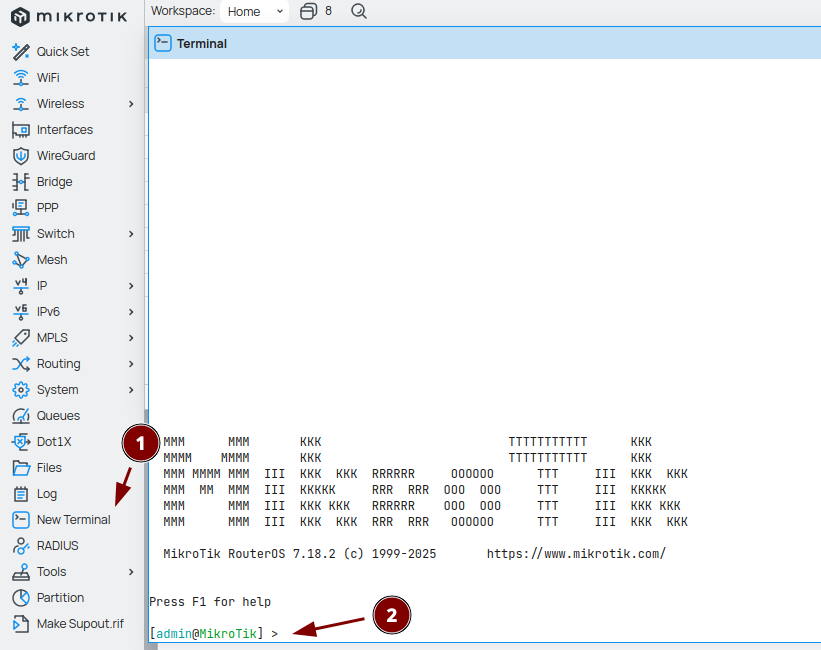Open the Workspace Home dropdown
The image size is (821, 650).
[255, 11]
